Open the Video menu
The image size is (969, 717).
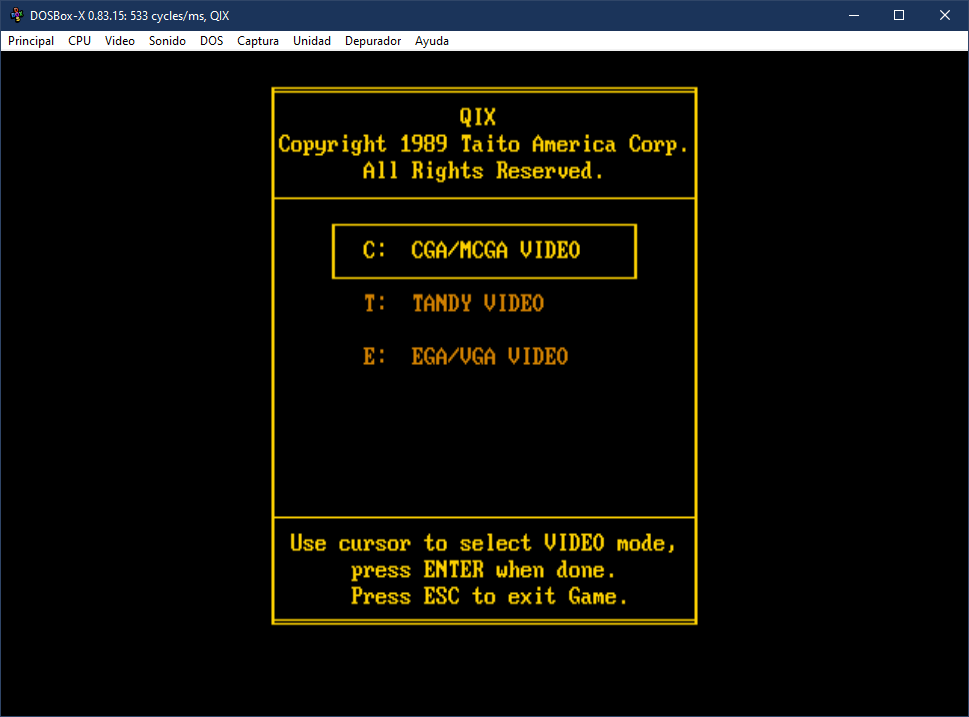[119, 41]
